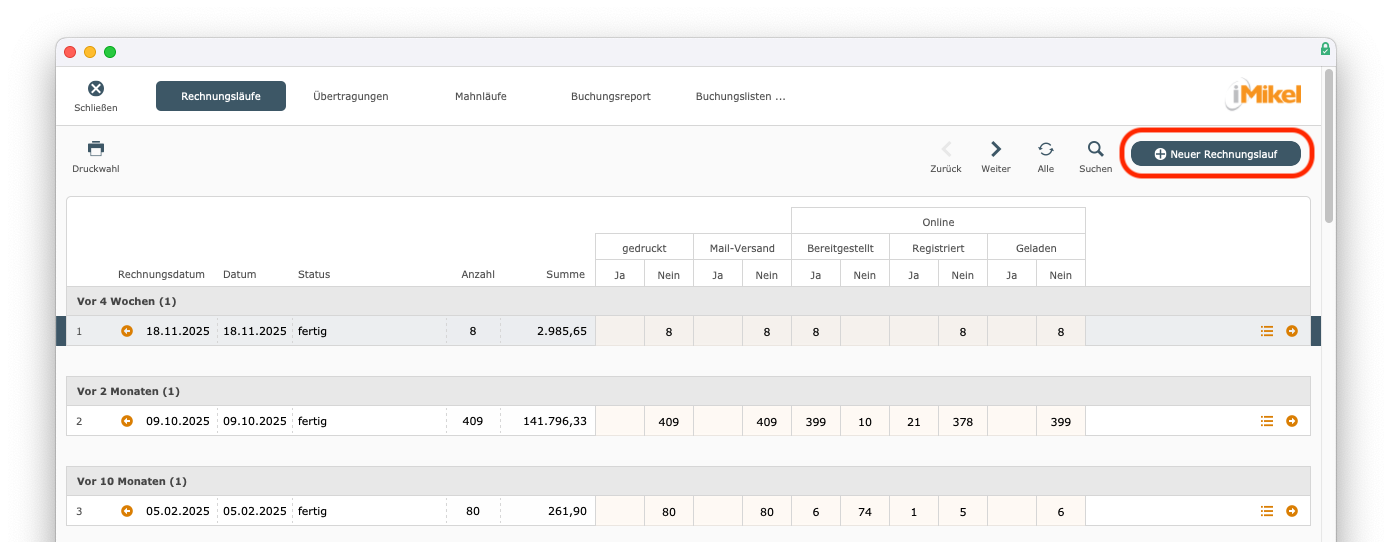Viewport: 1392px width, 542px height.
Task: Expand the Vor 10 Monaten group header
Action: (x=131, y=481)
